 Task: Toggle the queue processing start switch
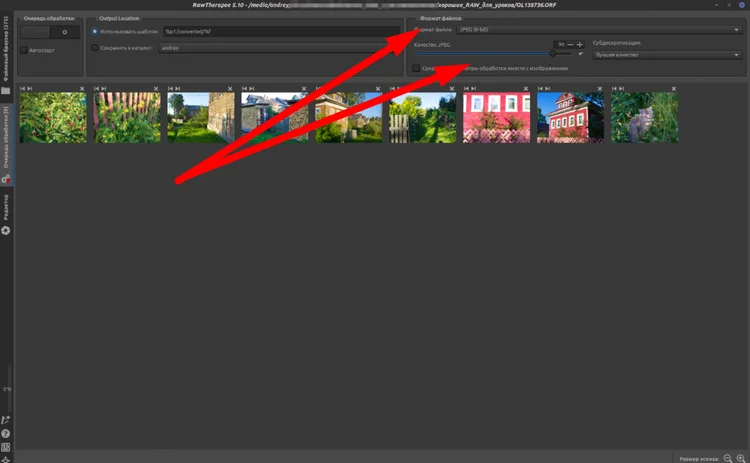click(x=50, y=32)
